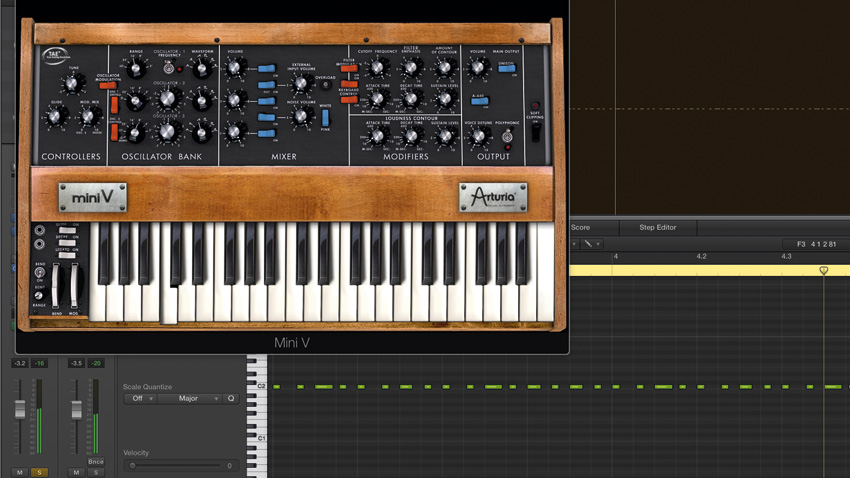Image resolution: width=850 pixels, height=478 pixels.
Task: Click Oscillator 1 Range knob
Action: point(136,69)
